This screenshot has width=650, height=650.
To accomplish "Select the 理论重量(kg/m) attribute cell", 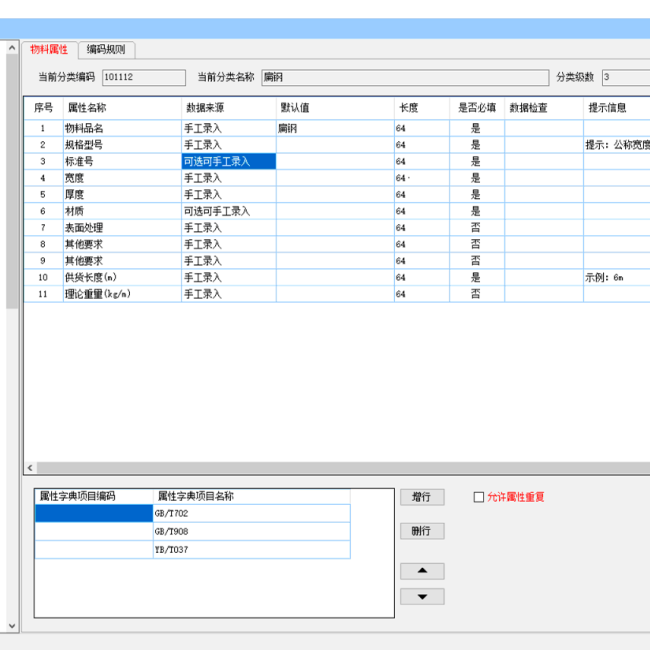I will pyautogui.click(x=122, y=294).
